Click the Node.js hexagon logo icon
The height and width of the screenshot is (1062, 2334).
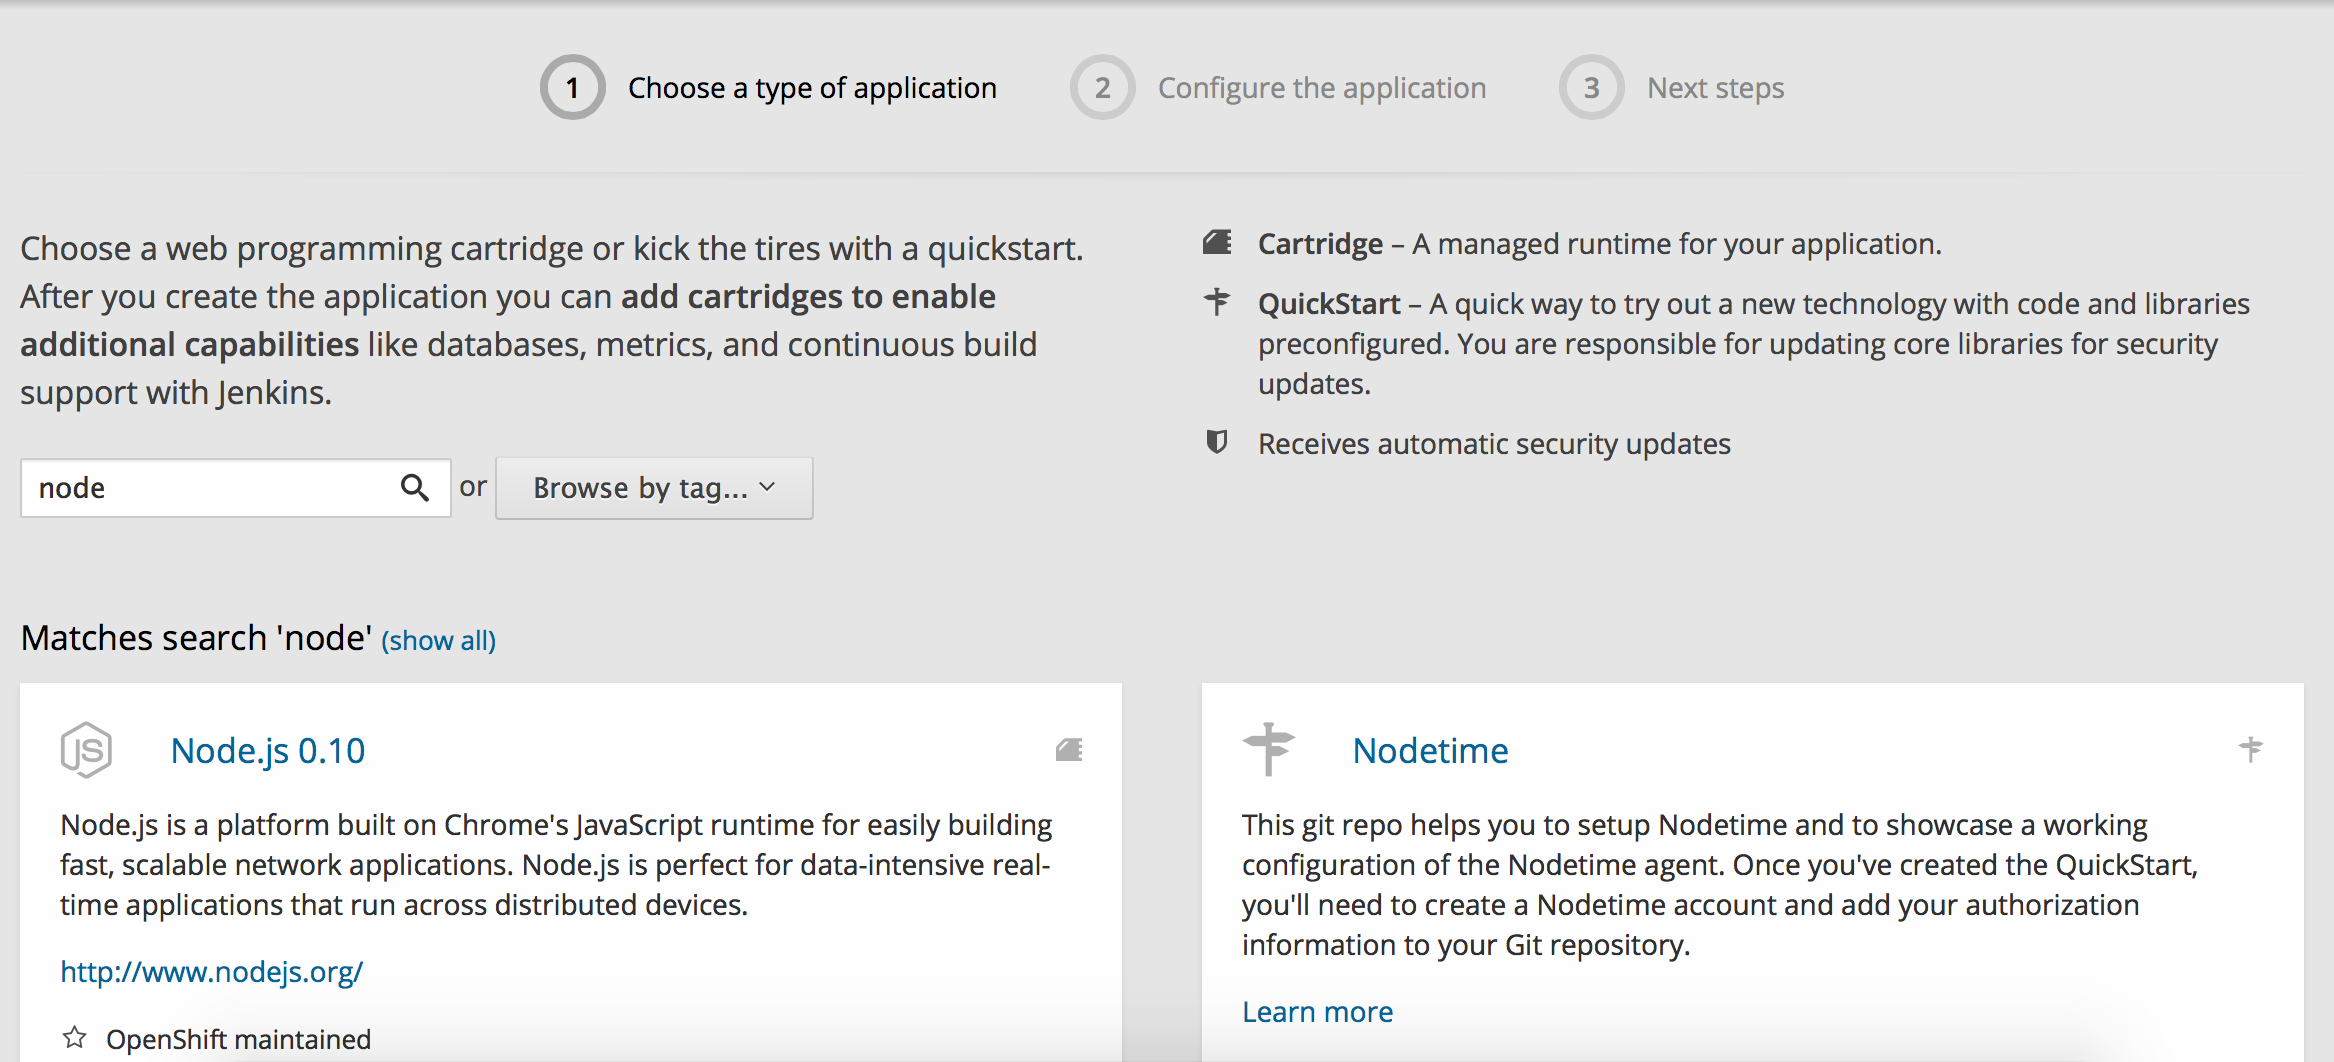click(86, 750)
